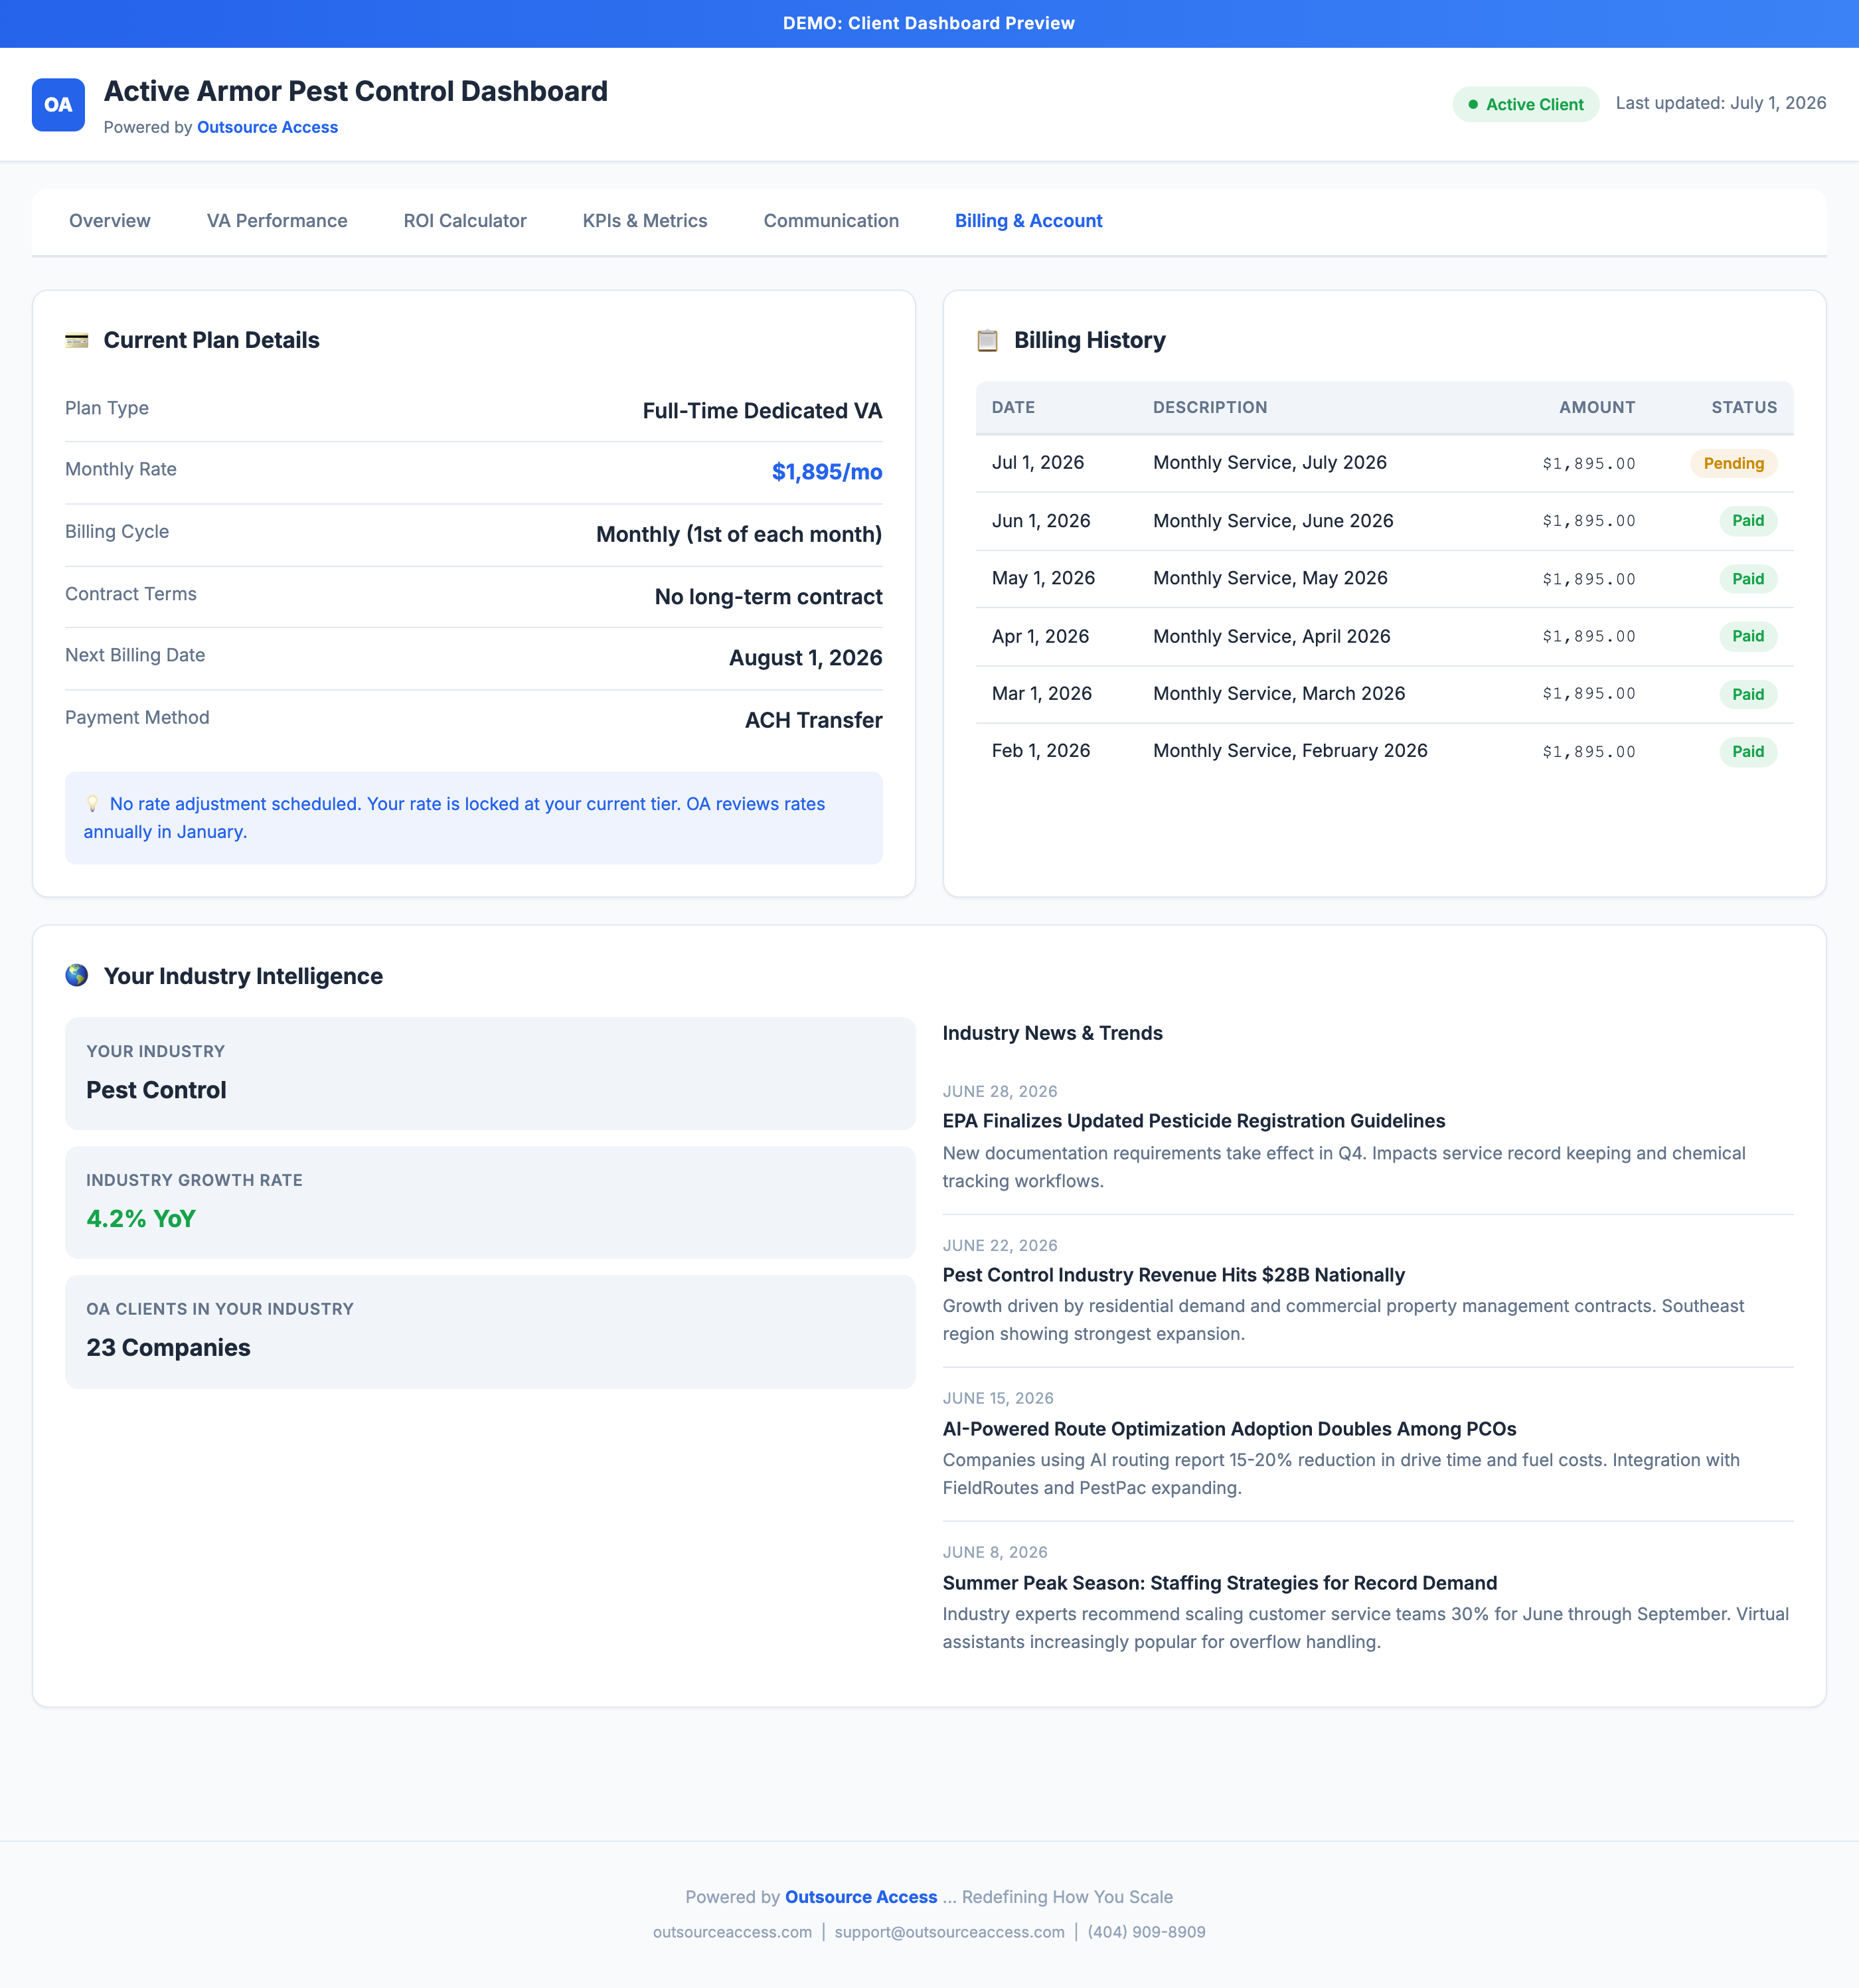Click the OA logo badge

(58, 105)
